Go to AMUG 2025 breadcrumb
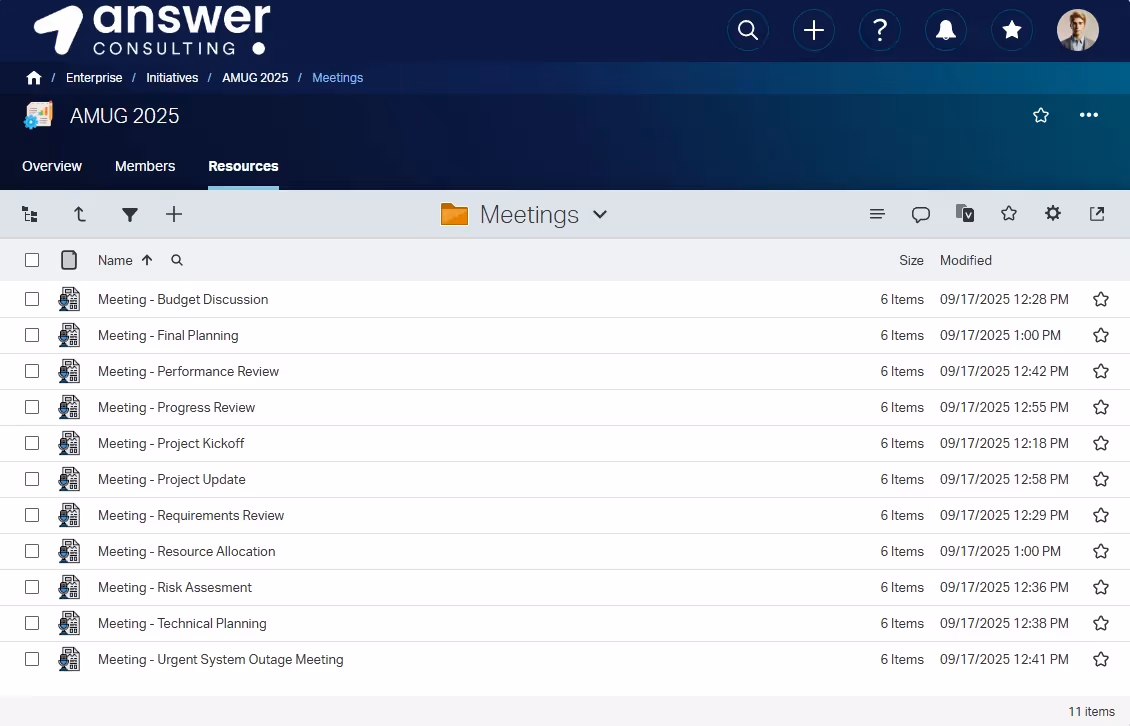Image resolution: width=1130 pixels, height=726 pixels. click(x=255, y=78)
